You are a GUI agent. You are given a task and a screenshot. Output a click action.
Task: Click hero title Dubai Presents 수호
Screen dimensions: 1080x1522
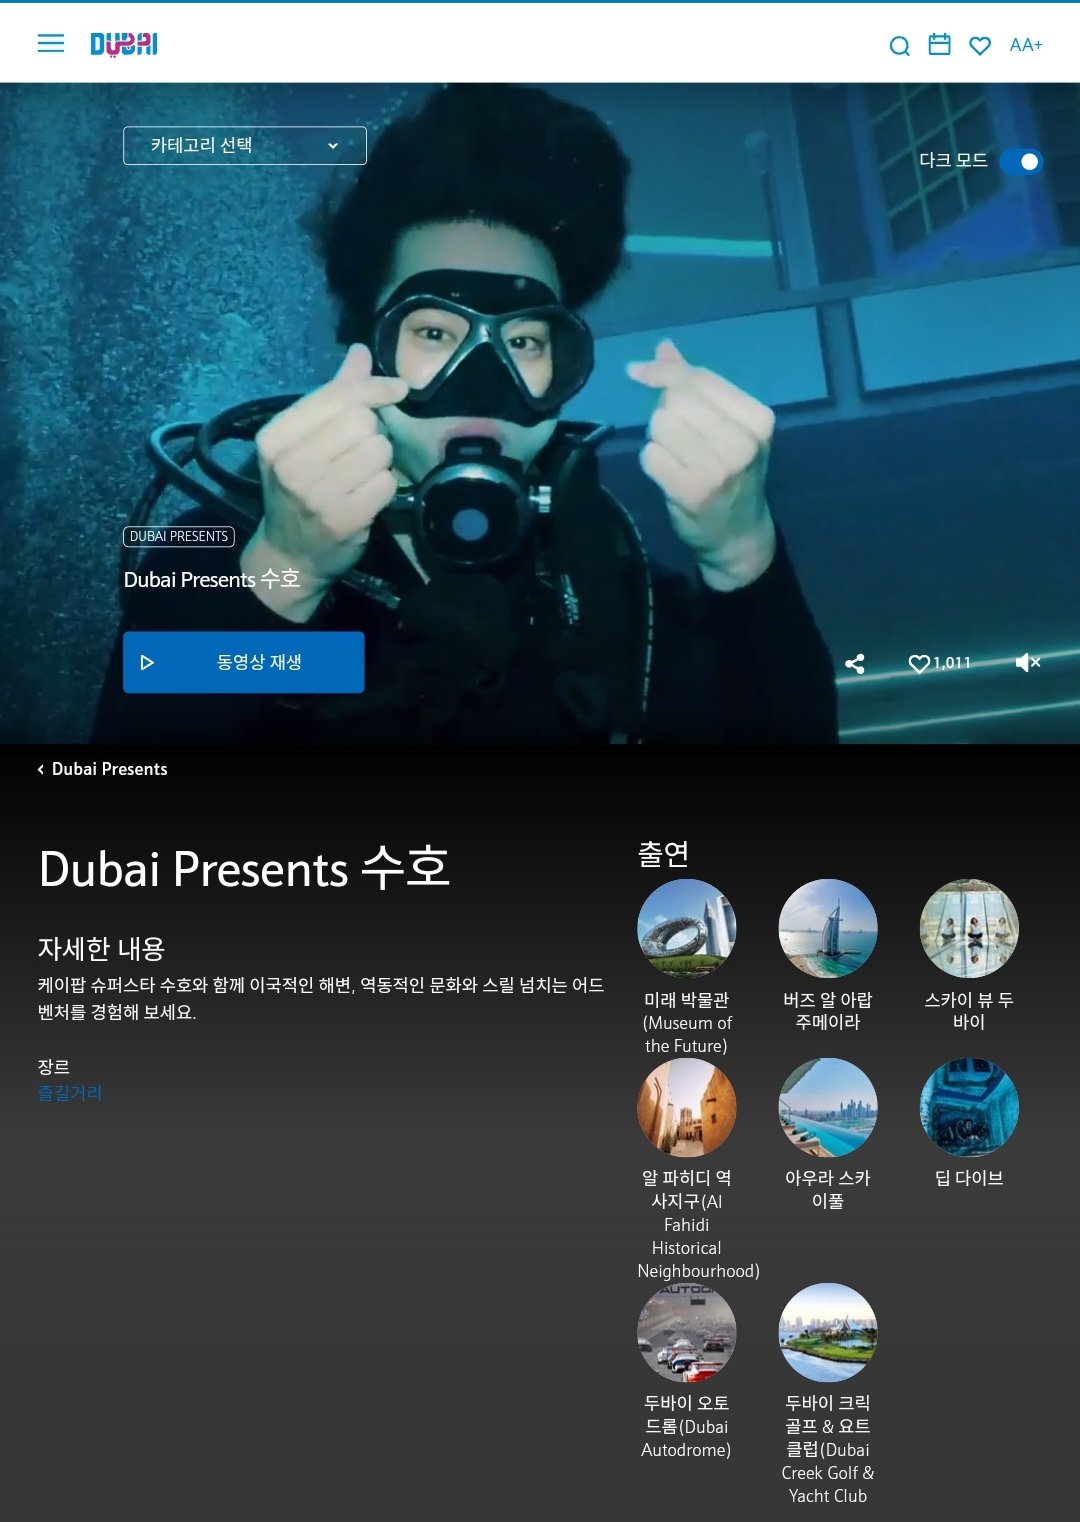click(212, 580)
